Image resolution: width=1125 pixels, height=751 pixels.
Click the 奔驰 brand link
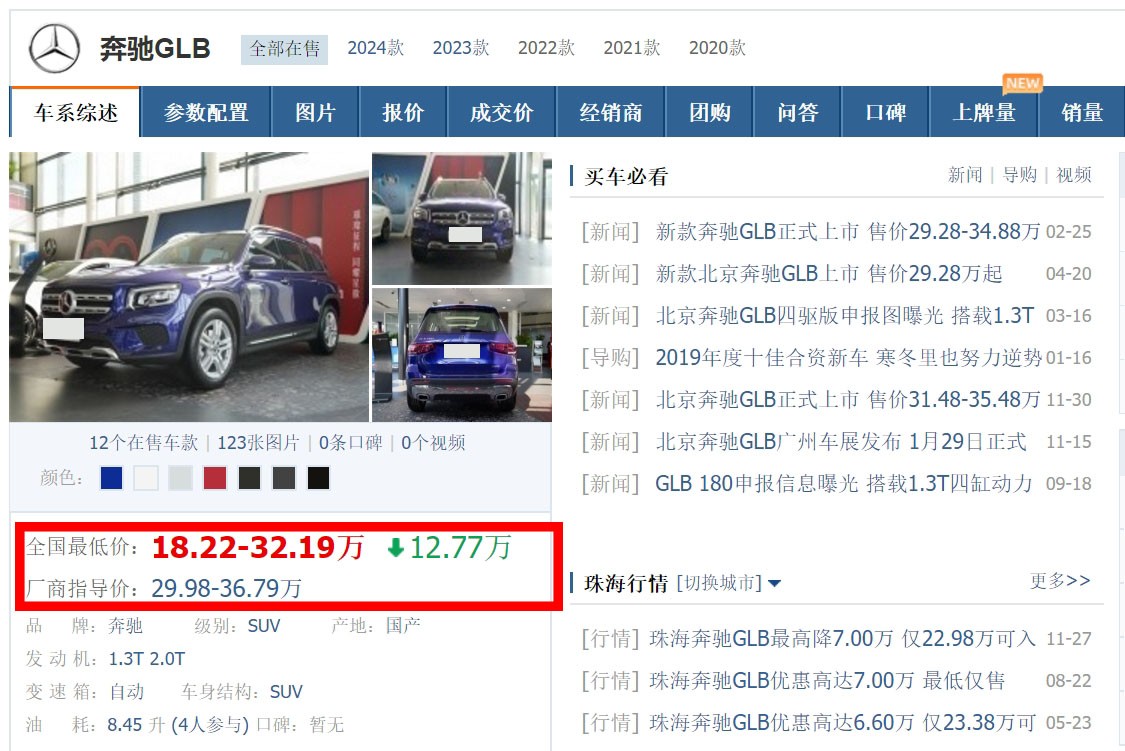pos(126,625)
